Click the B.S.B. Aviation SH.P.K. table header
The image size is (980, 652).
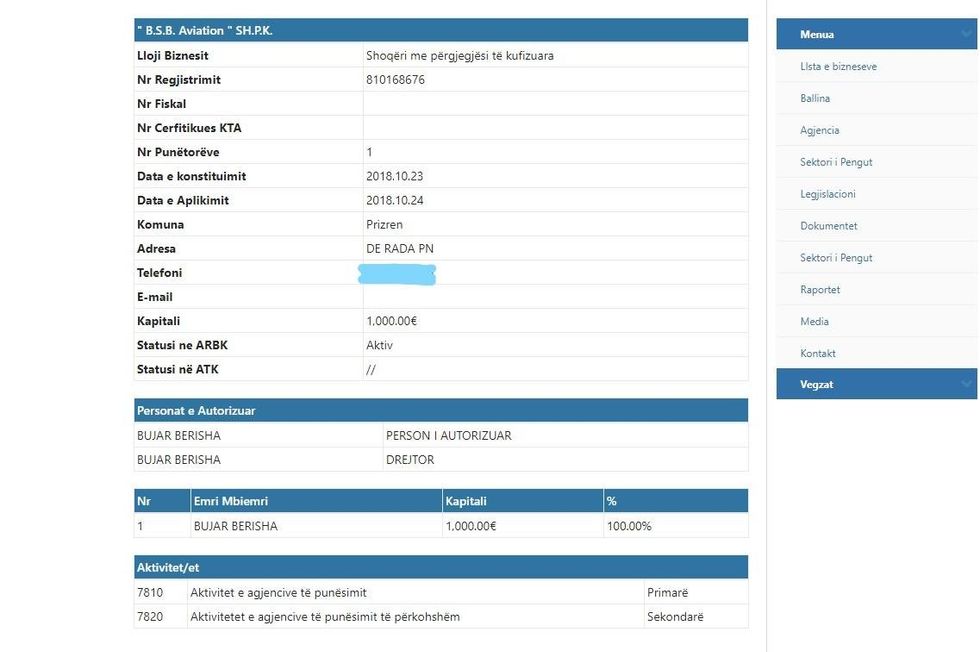(205, 31)
